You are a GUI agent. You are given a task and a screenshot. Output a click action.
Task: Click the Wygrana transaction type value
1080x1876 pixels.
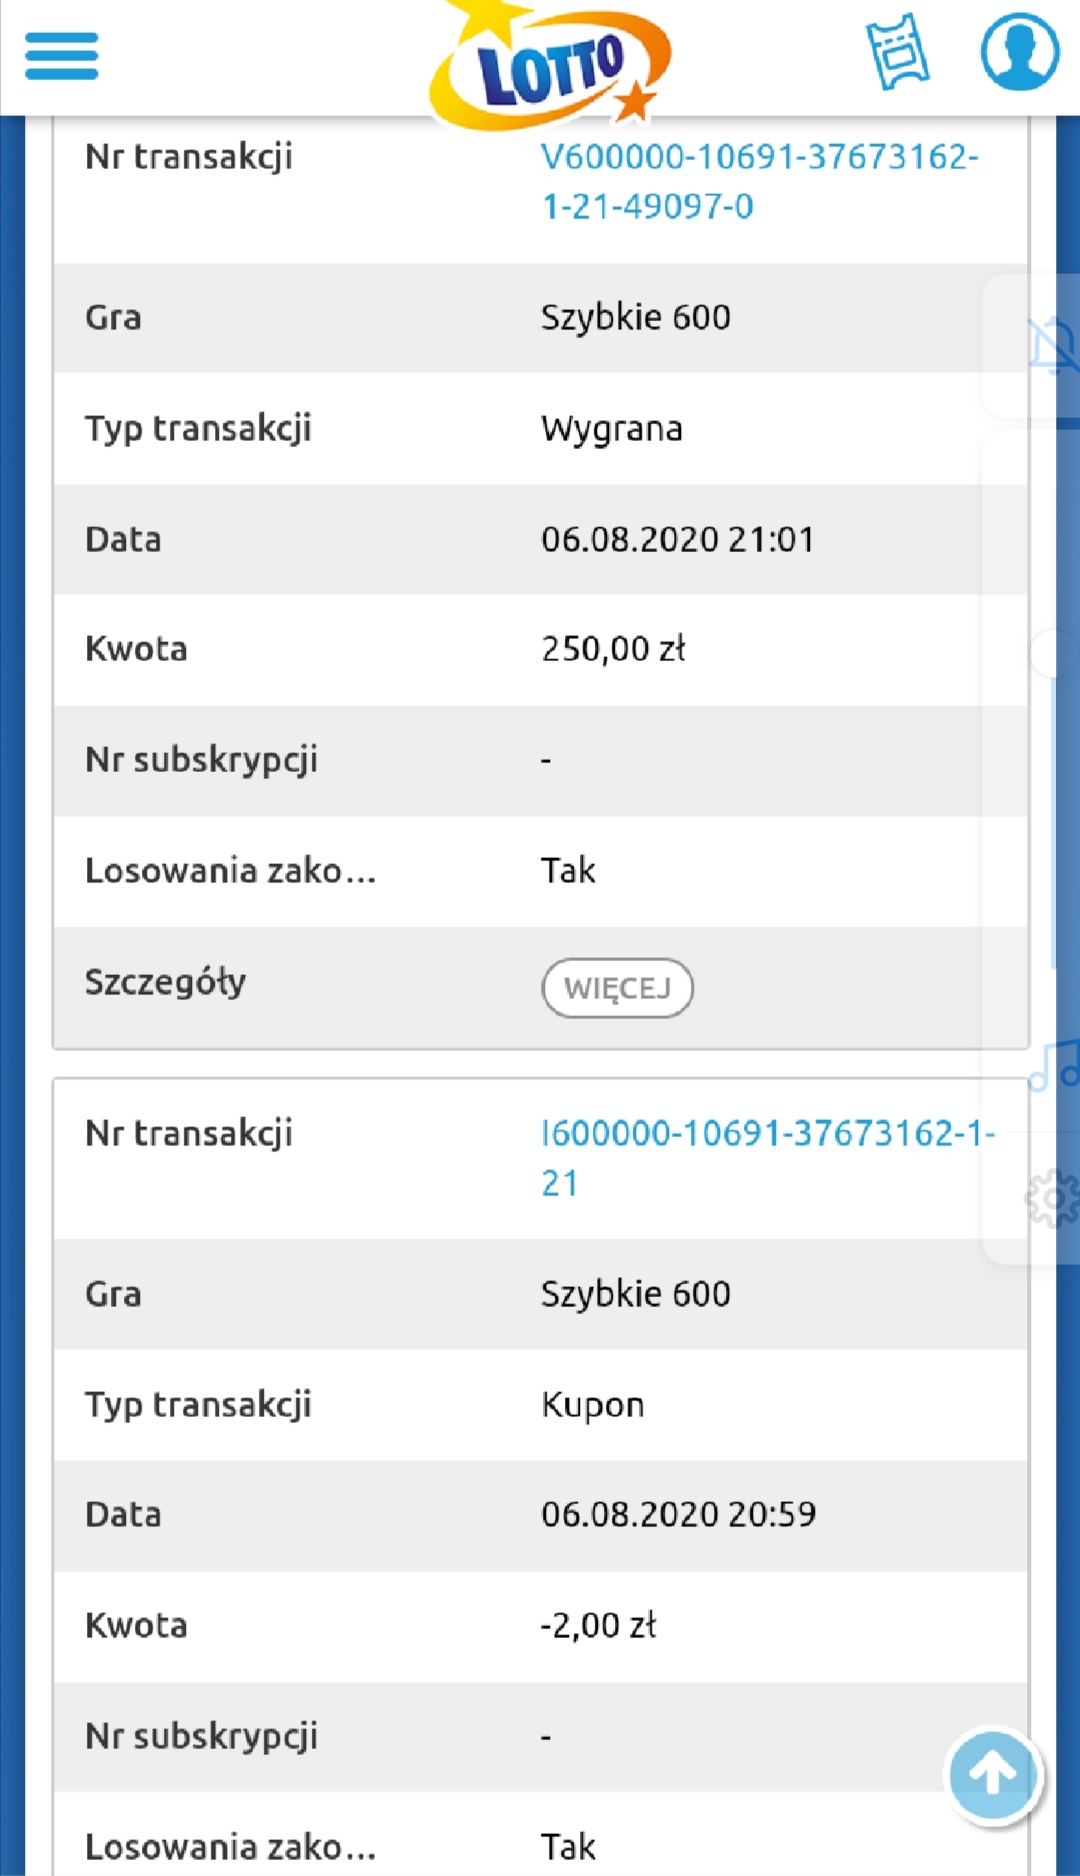point(611,429)
